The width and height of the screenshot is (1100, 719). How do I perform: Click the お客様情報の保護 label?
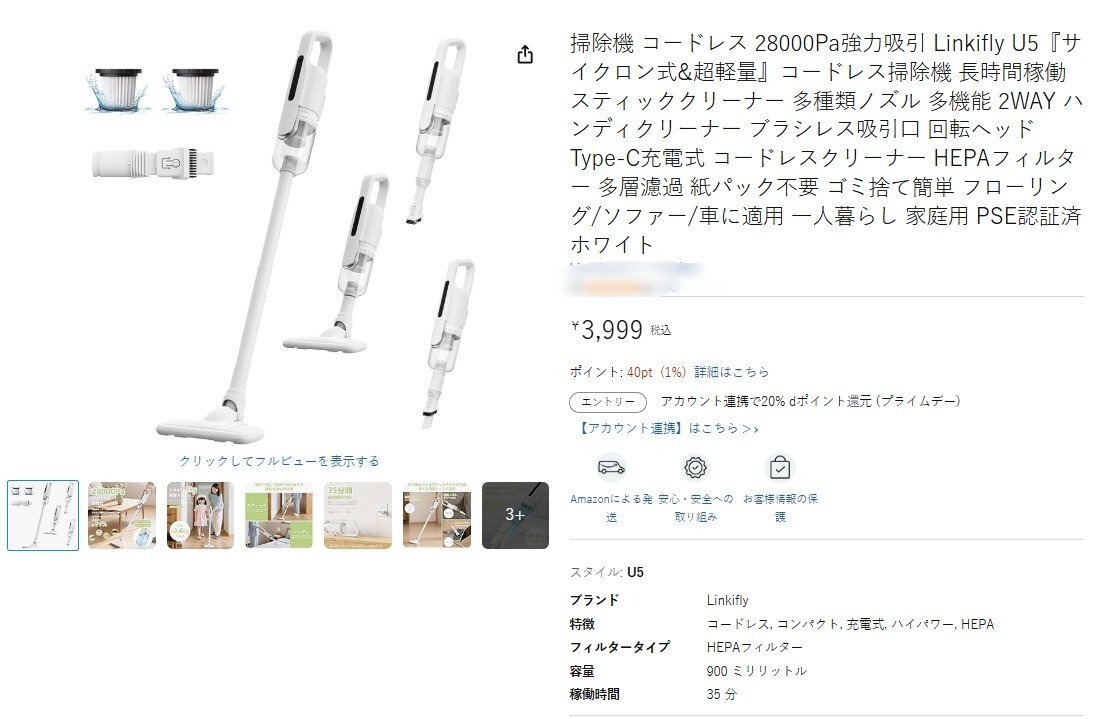click(780, 508)
